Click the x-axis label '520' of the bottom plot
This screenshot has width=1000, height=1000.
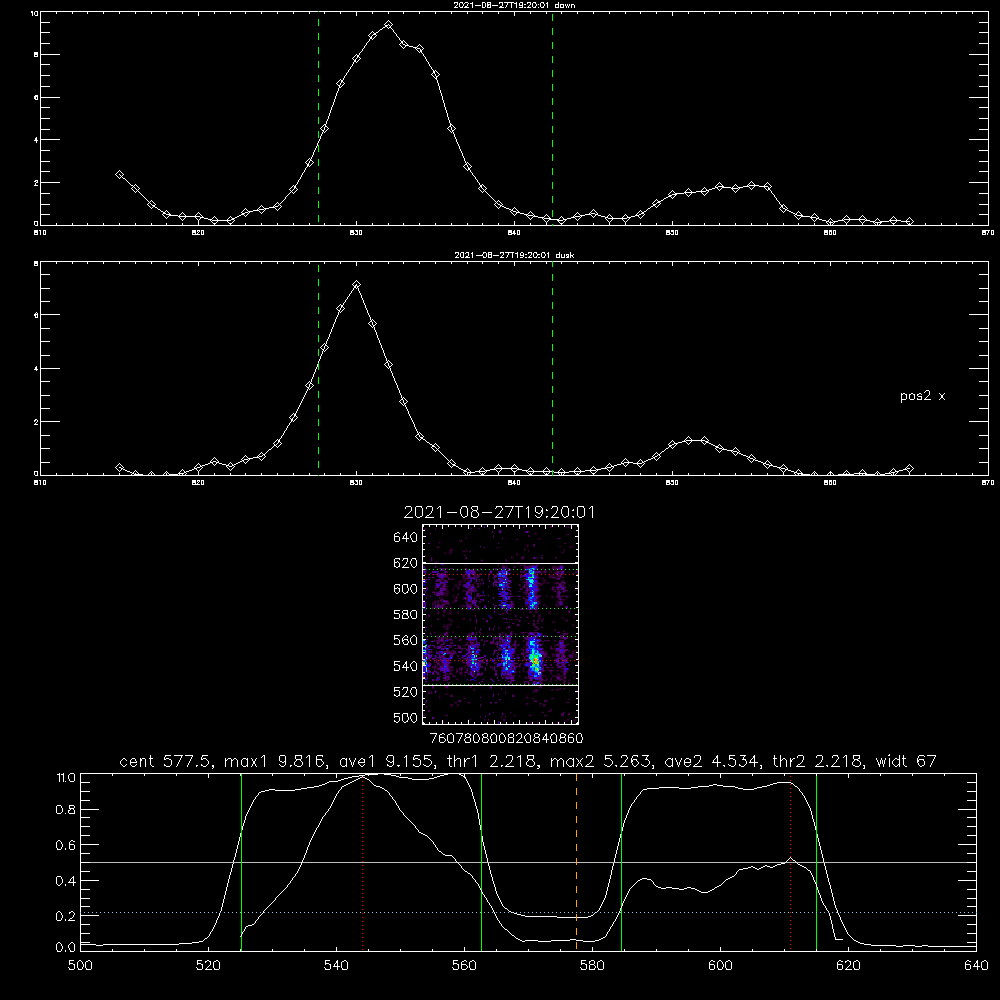tap(208, 966)
